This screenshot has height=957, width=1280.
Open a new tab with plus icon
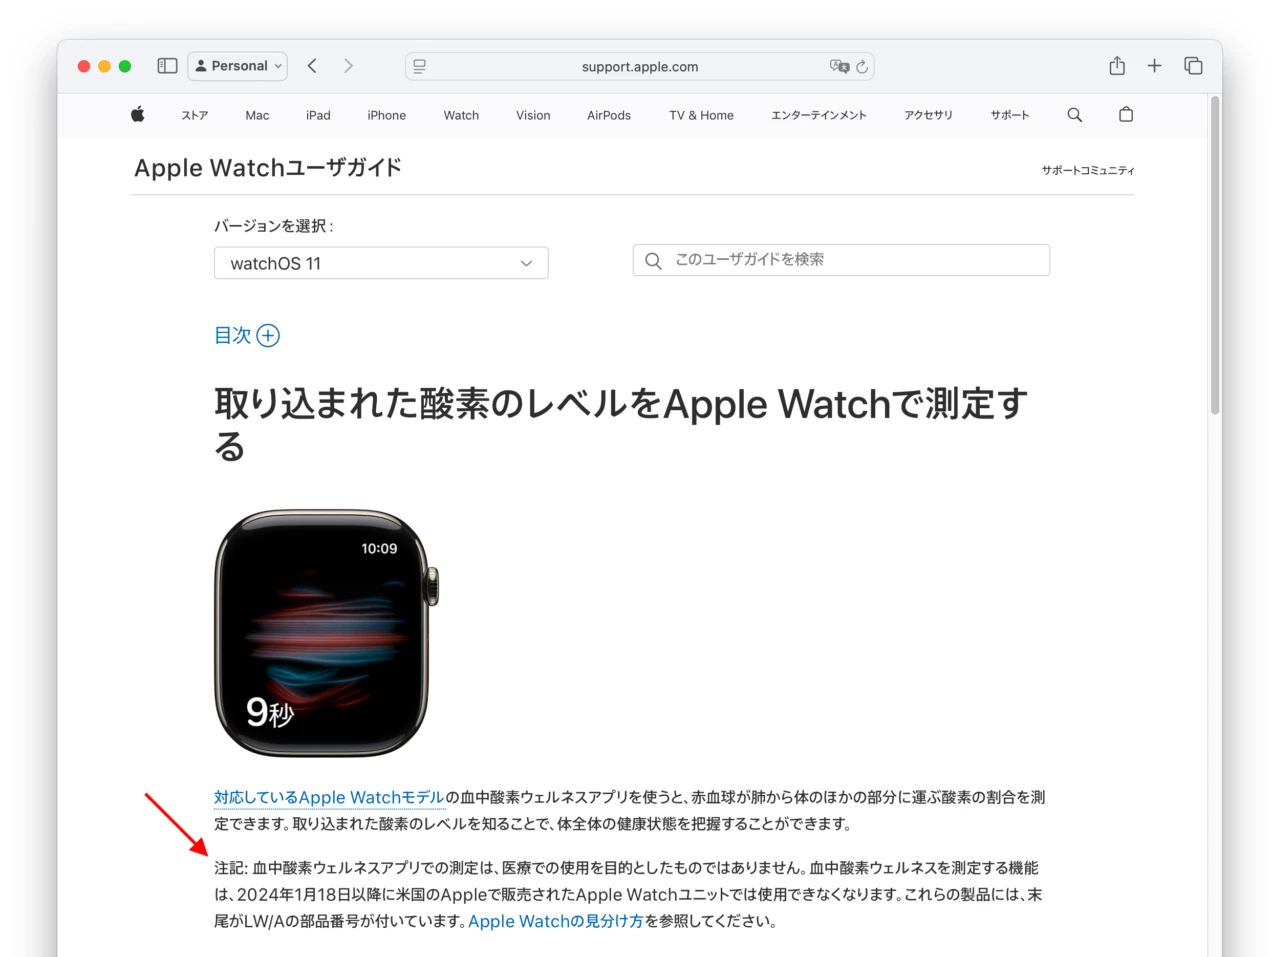pyautogui.click(x=1154, y=66)
